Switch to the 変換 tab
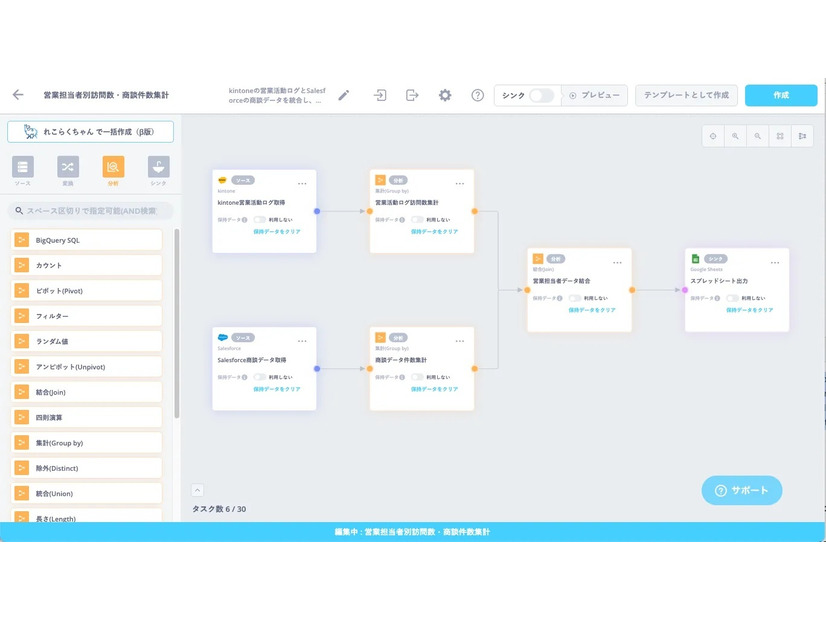The height and width of the screenshot is (620, 826). click(68, 167)
